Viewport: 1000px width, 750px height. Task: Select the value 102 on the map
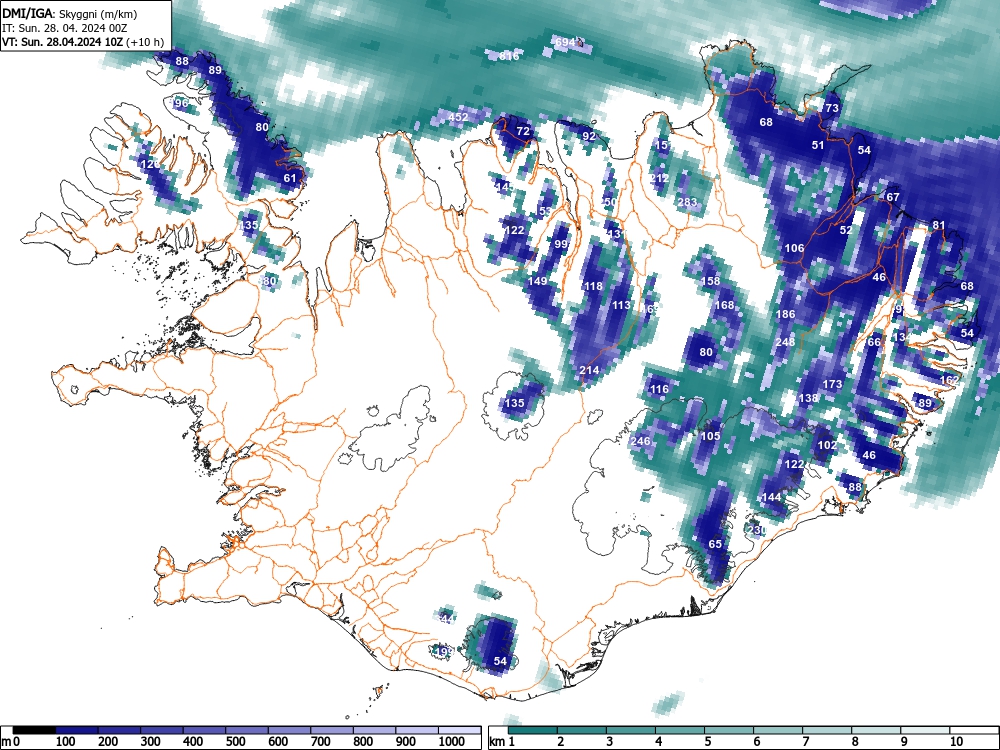click(x=827, y=445)
